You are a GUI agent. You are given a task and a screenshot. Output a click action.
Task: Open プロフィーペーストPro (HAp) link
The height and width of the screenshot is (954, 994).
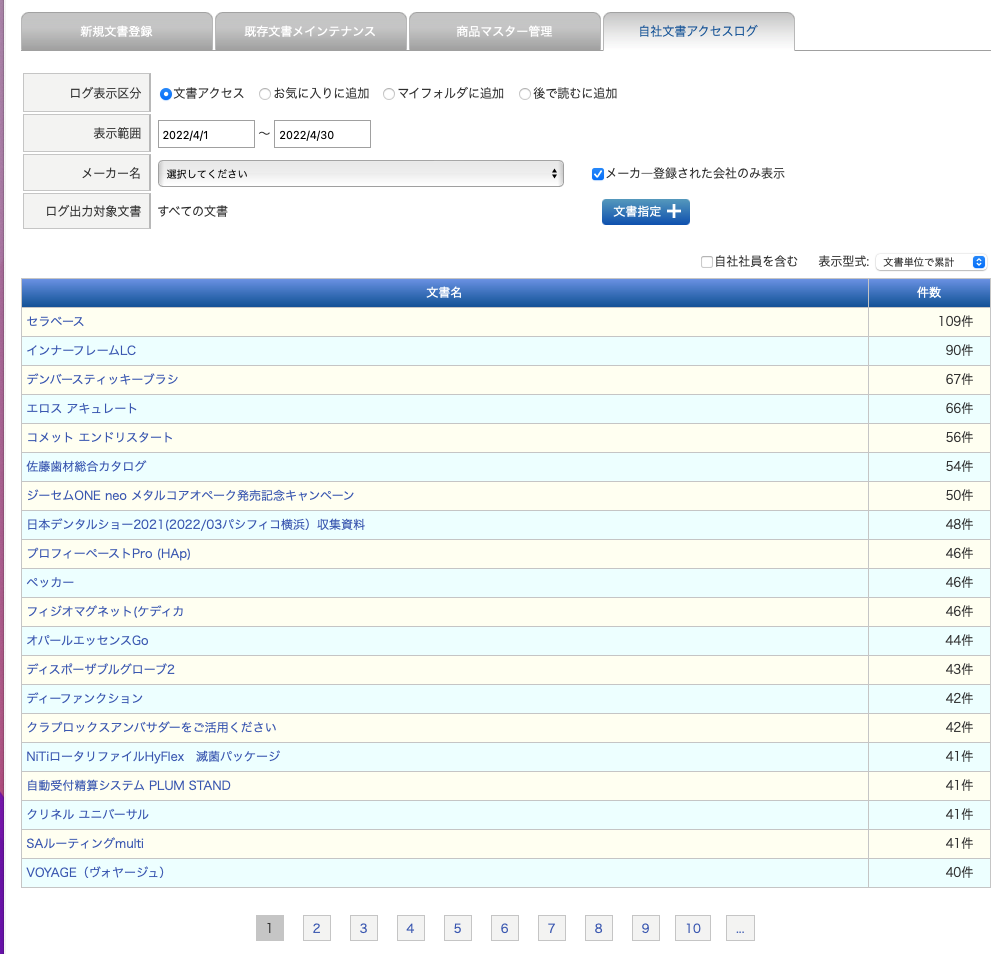tap(108, 553)
